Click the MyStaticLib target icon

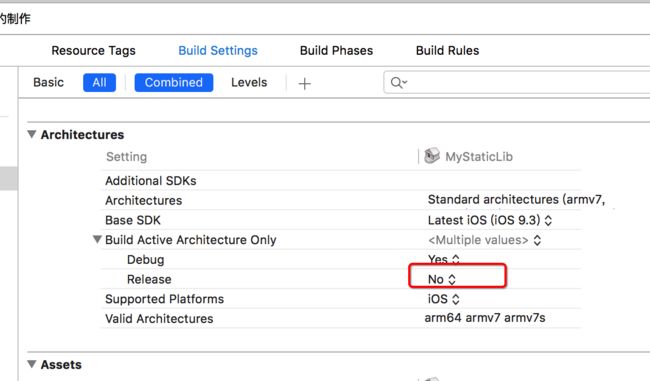click(x=432, y=156)
